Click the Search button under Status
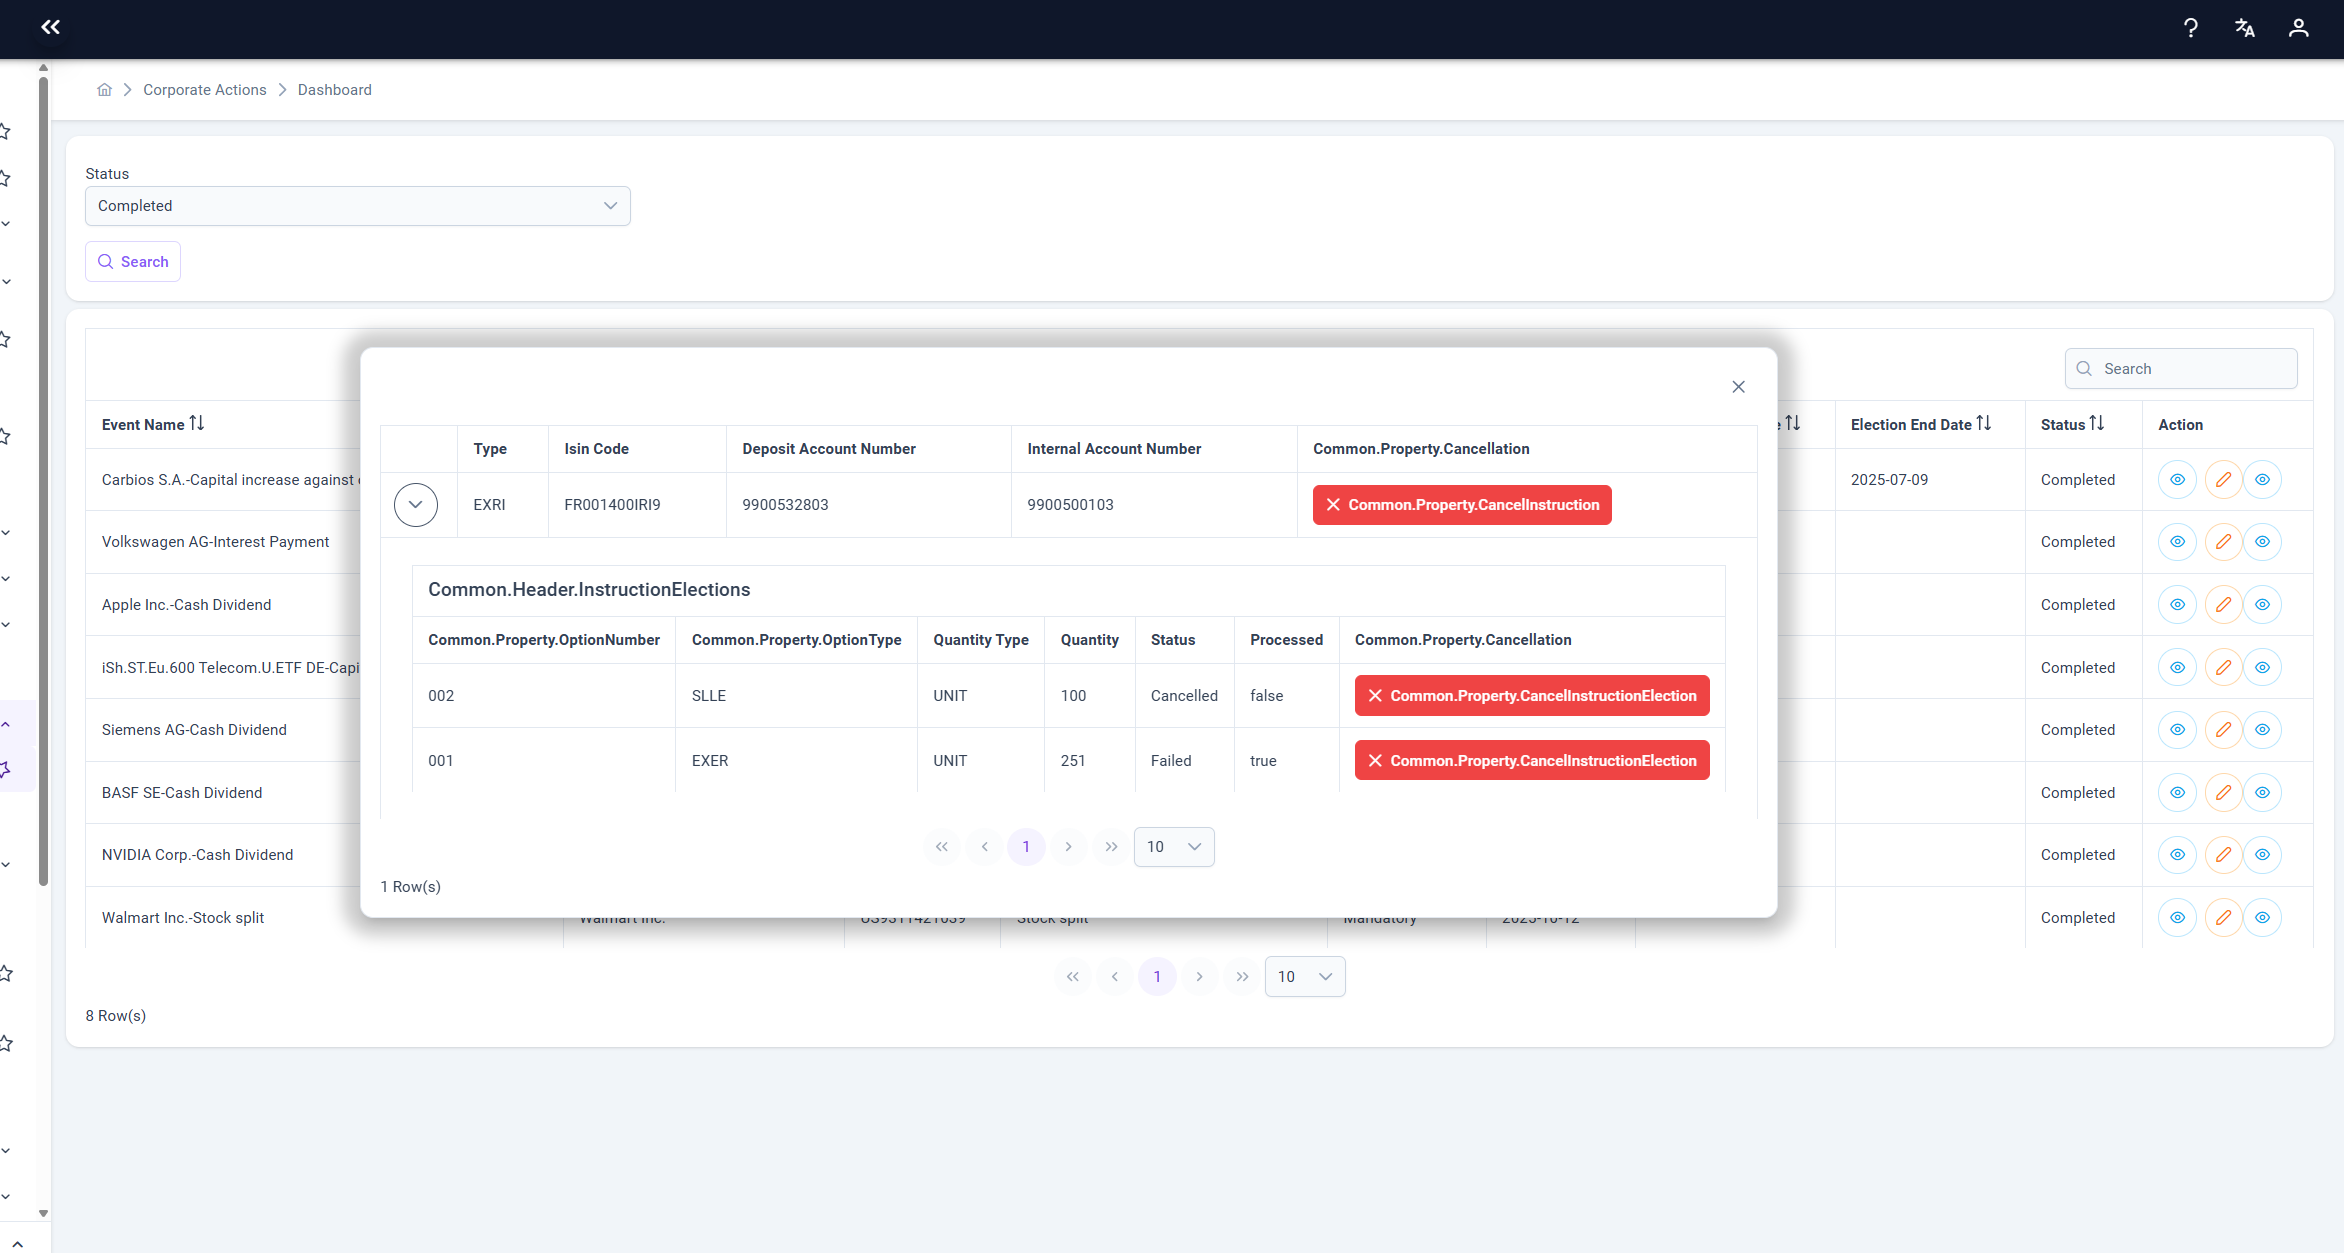The height and width of the screenshot is (1253, 2344). (133, 262)
